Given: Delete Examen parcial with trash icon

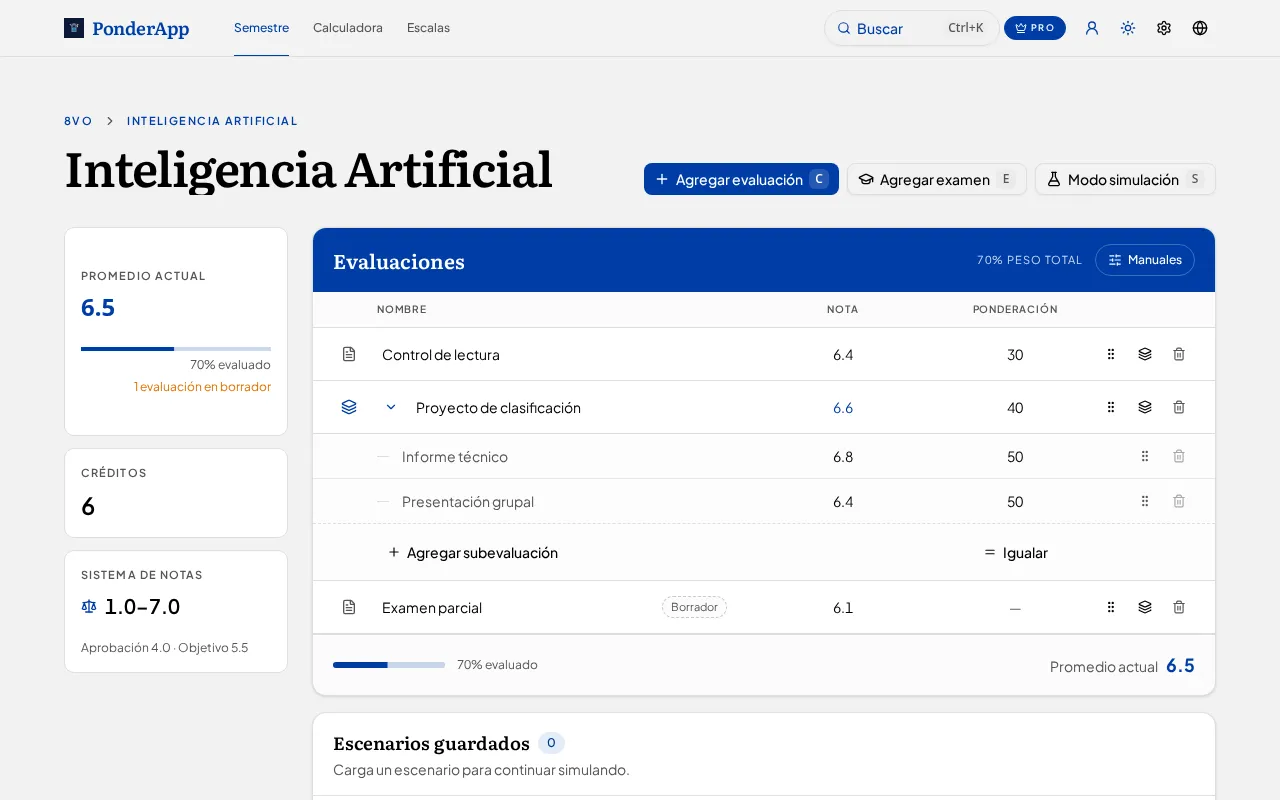Looking at the screenshot, I should [x=1179, y=607].
